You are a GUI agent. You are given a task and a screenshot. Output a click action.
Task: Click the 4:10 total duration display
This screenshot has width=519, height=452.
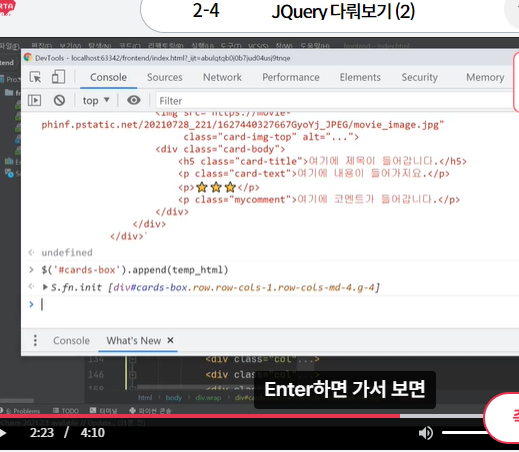93,433
